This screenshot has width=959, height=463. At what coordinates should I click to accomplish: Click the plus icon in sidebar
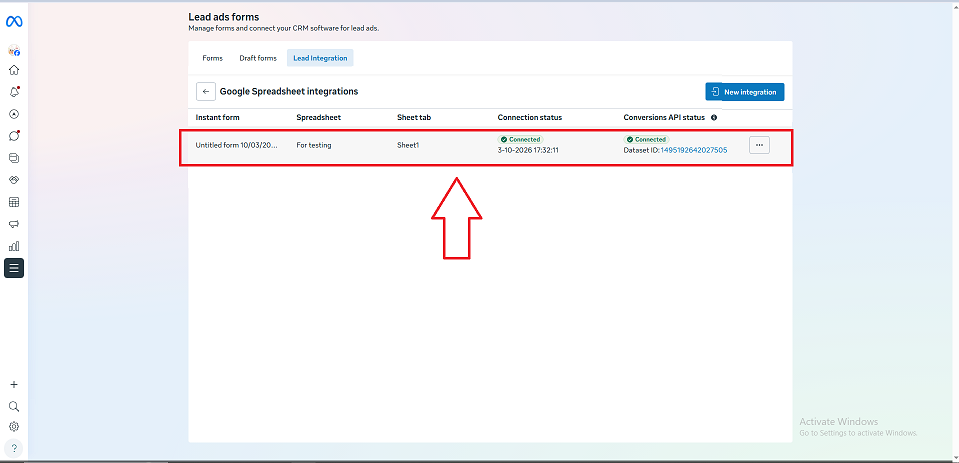click(14, 384)
